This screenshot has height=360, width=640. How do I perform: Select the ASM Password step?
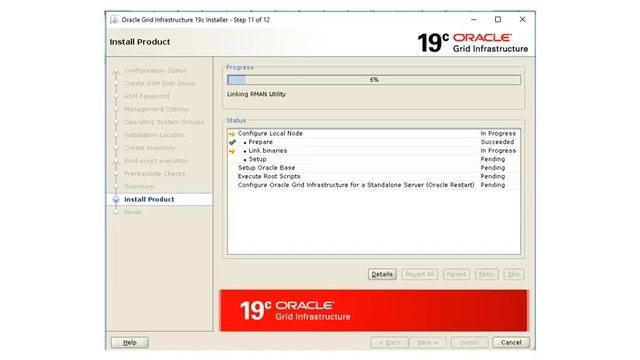(147, 96)
